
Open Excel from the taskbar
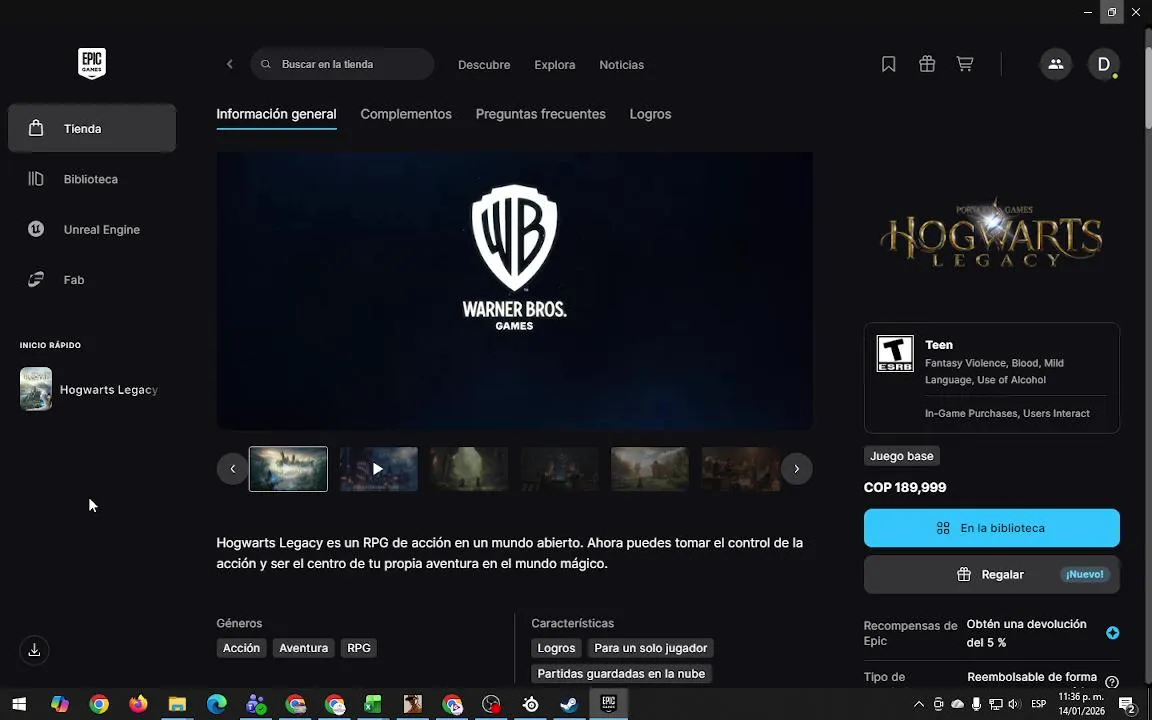point(373,705)
